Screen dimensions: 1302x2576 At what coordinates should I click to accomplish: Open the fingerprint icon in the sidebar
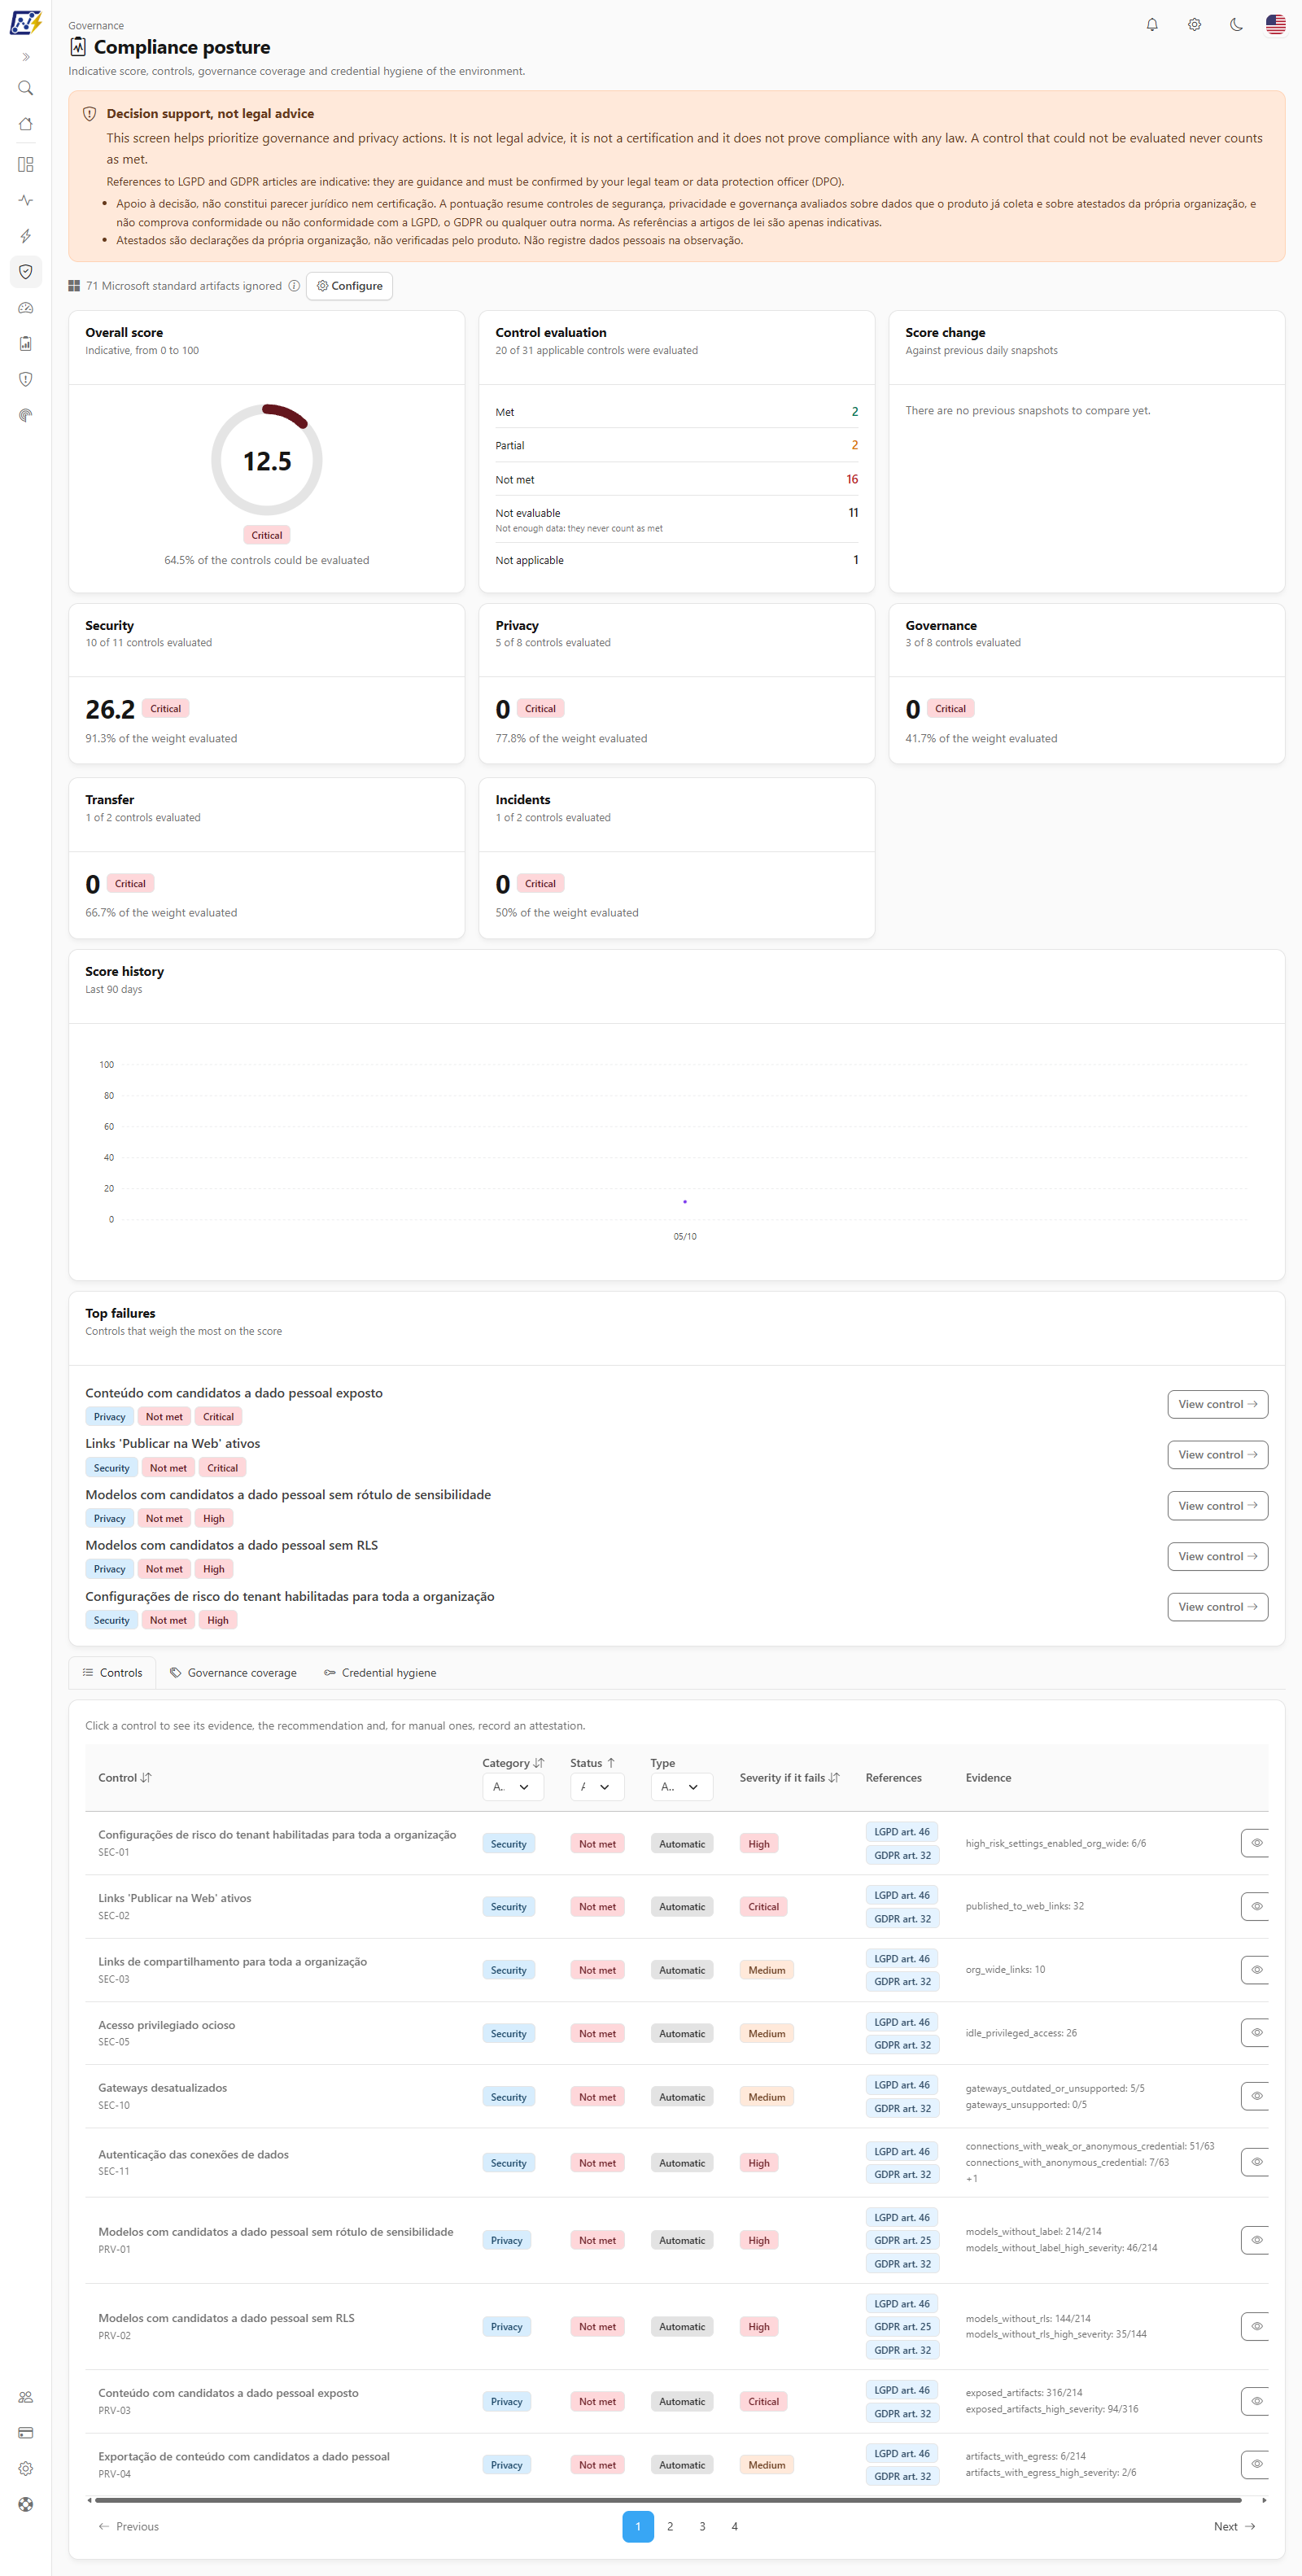(26, 415)
